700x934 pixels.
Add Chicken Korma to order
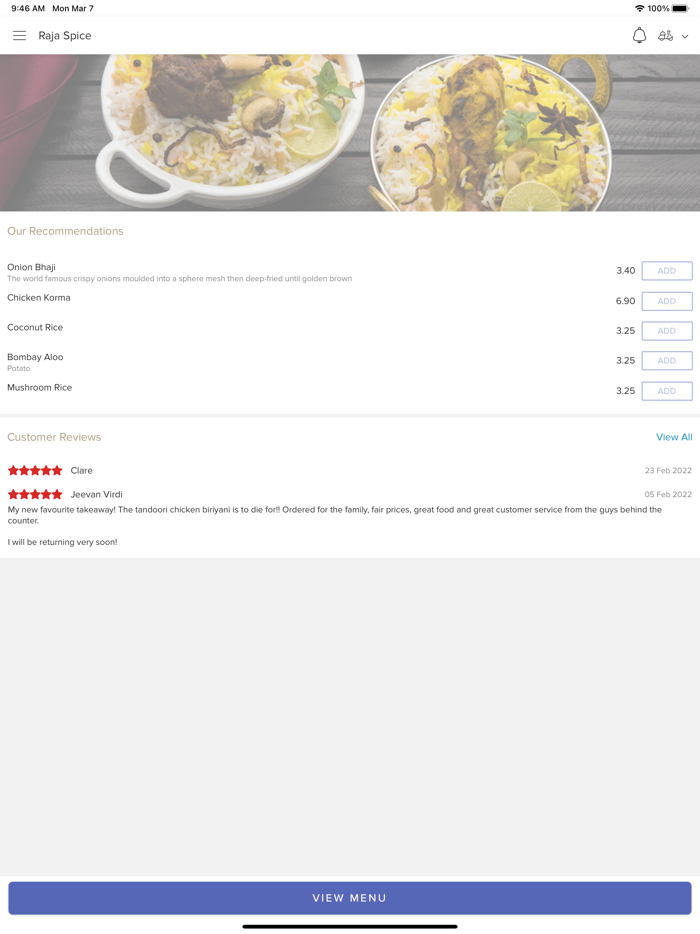pos(667,301)
